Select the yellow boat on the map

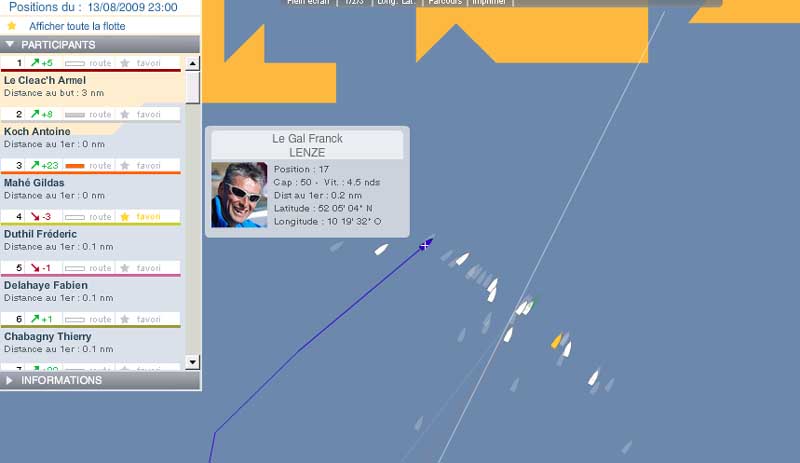coord(556,341)
